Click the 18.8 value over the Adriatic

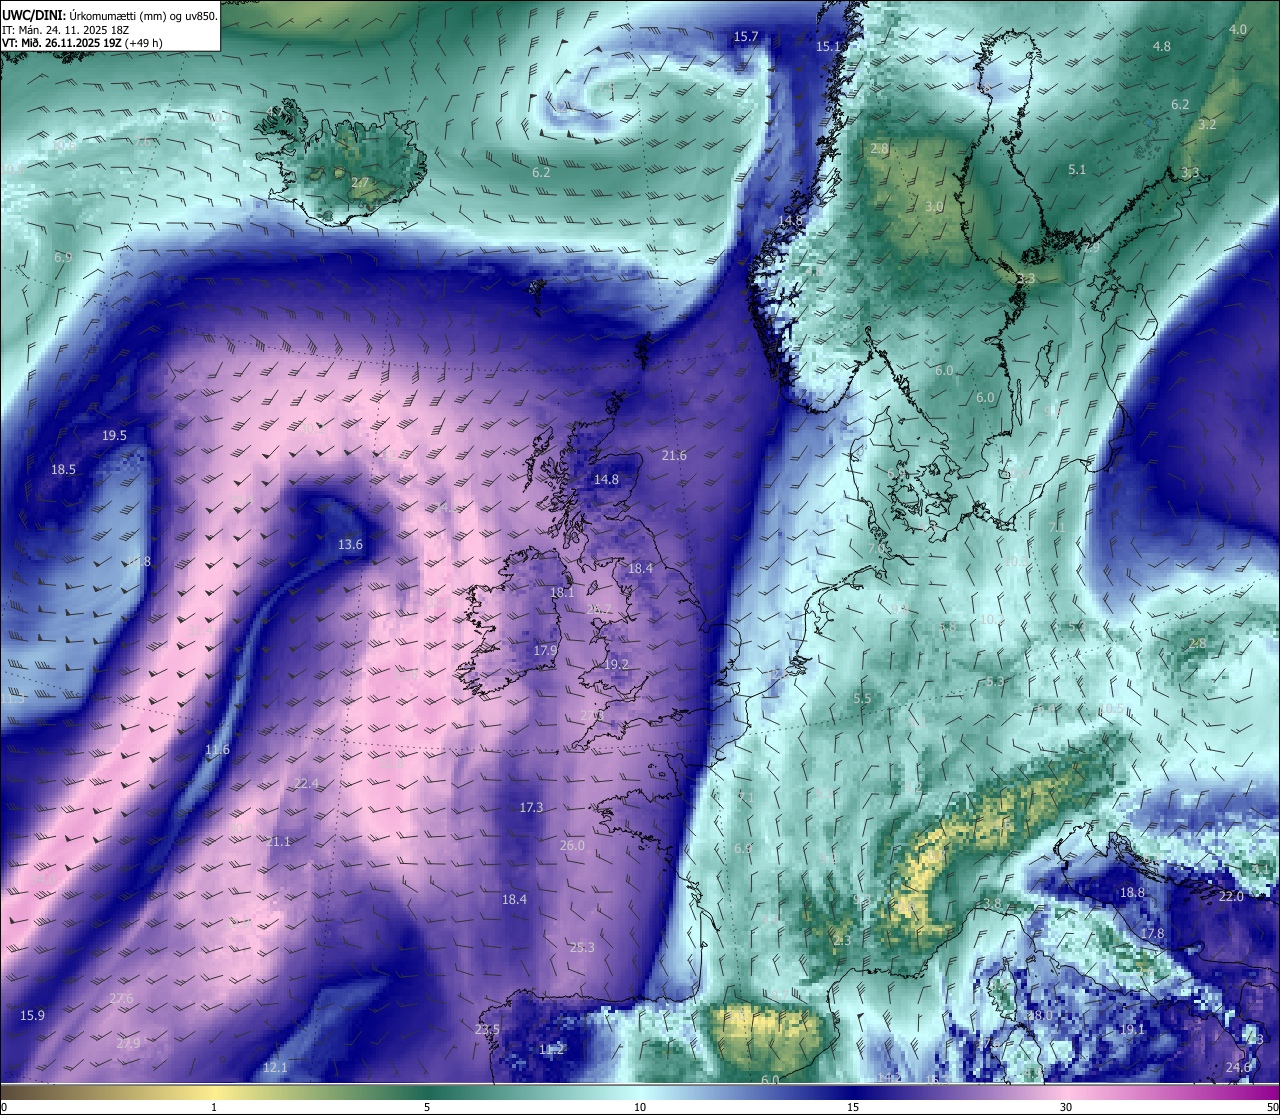[1132, 893]
